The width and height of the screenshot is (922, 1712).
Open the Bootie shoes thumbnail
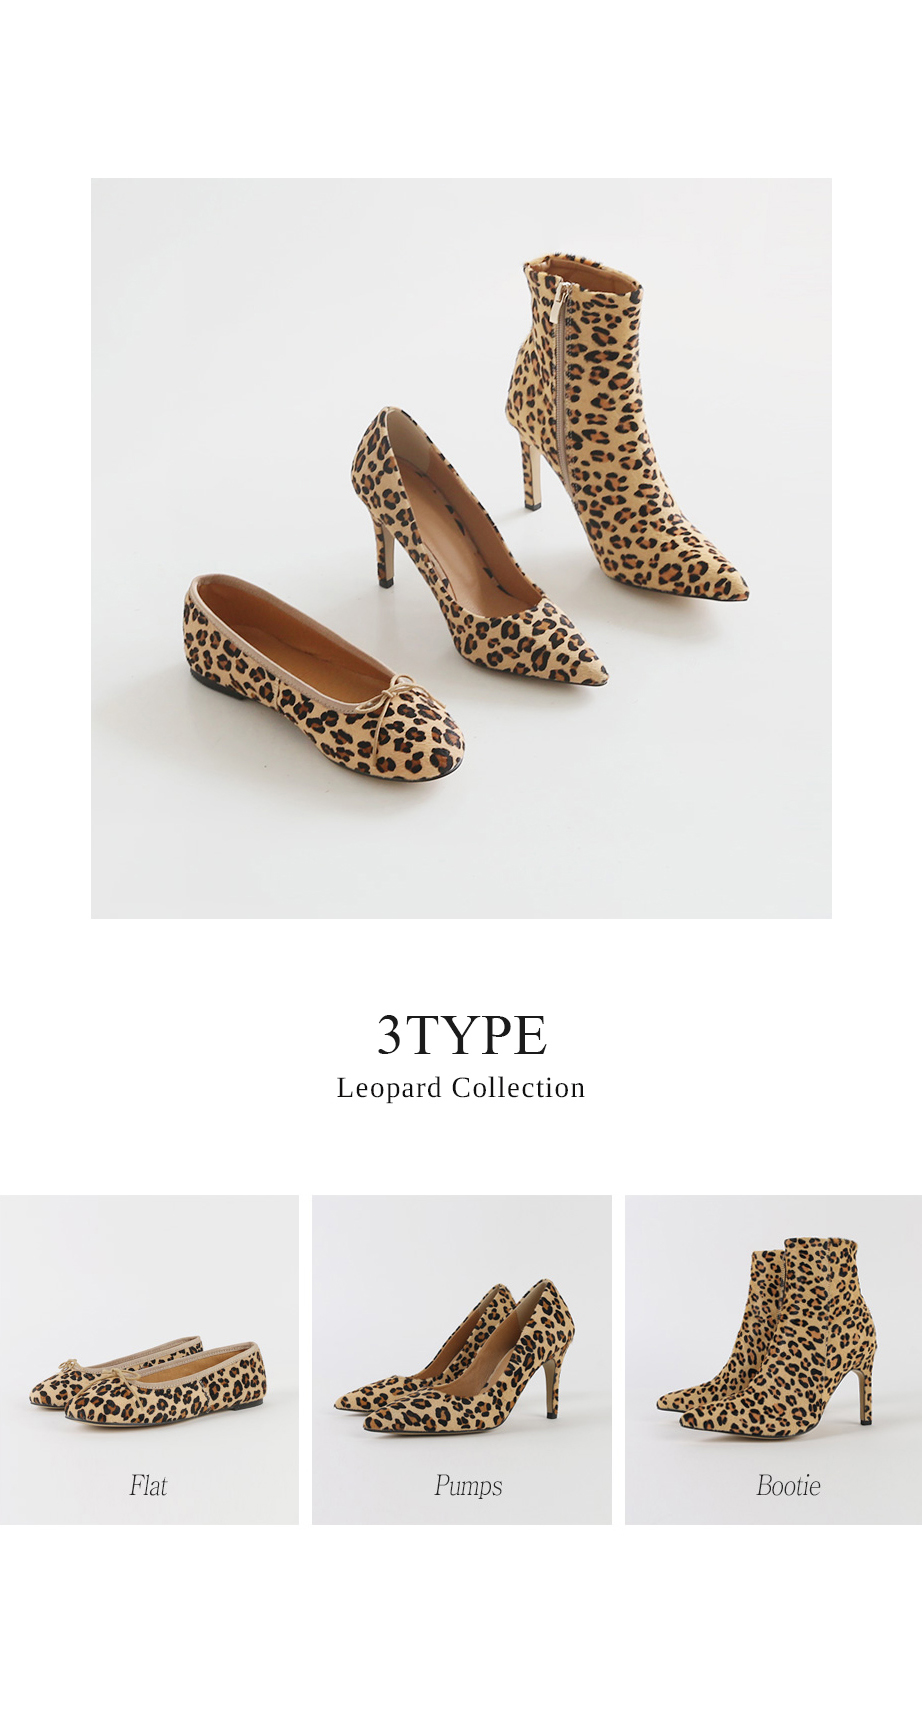773,1359
